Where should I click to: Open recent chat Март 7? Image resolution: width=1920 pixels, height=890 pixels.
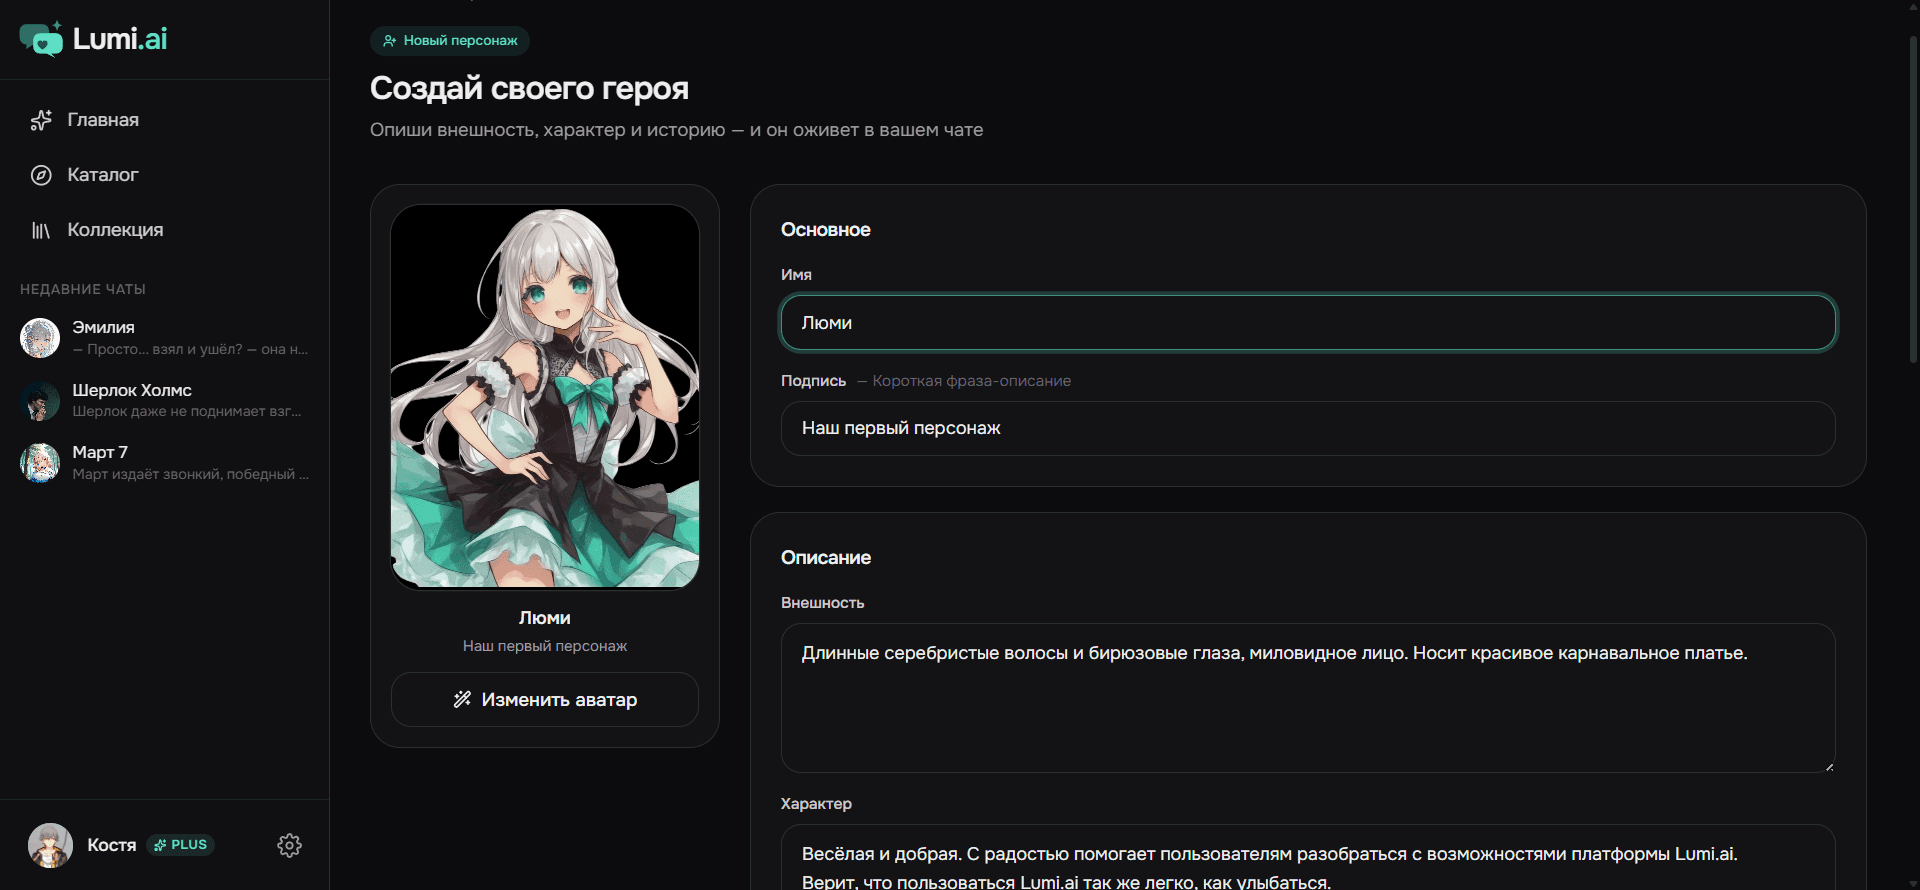[x=165, y=463]
